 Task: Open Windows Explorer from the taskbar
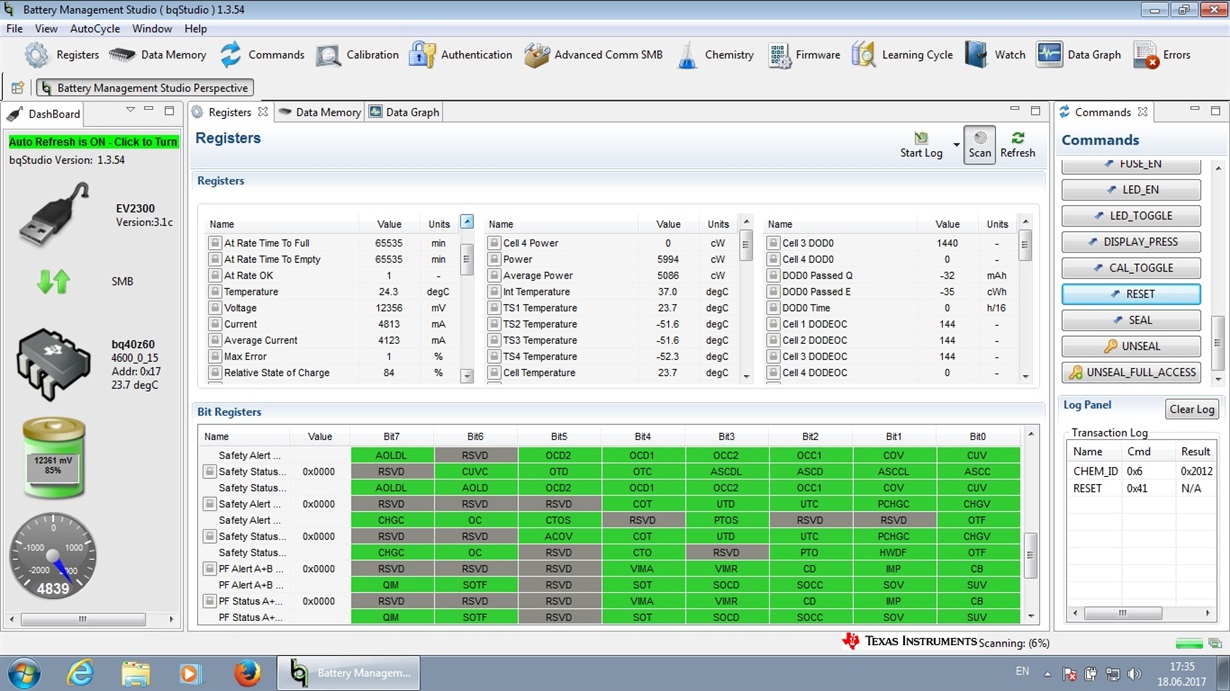tap(136, 673)
